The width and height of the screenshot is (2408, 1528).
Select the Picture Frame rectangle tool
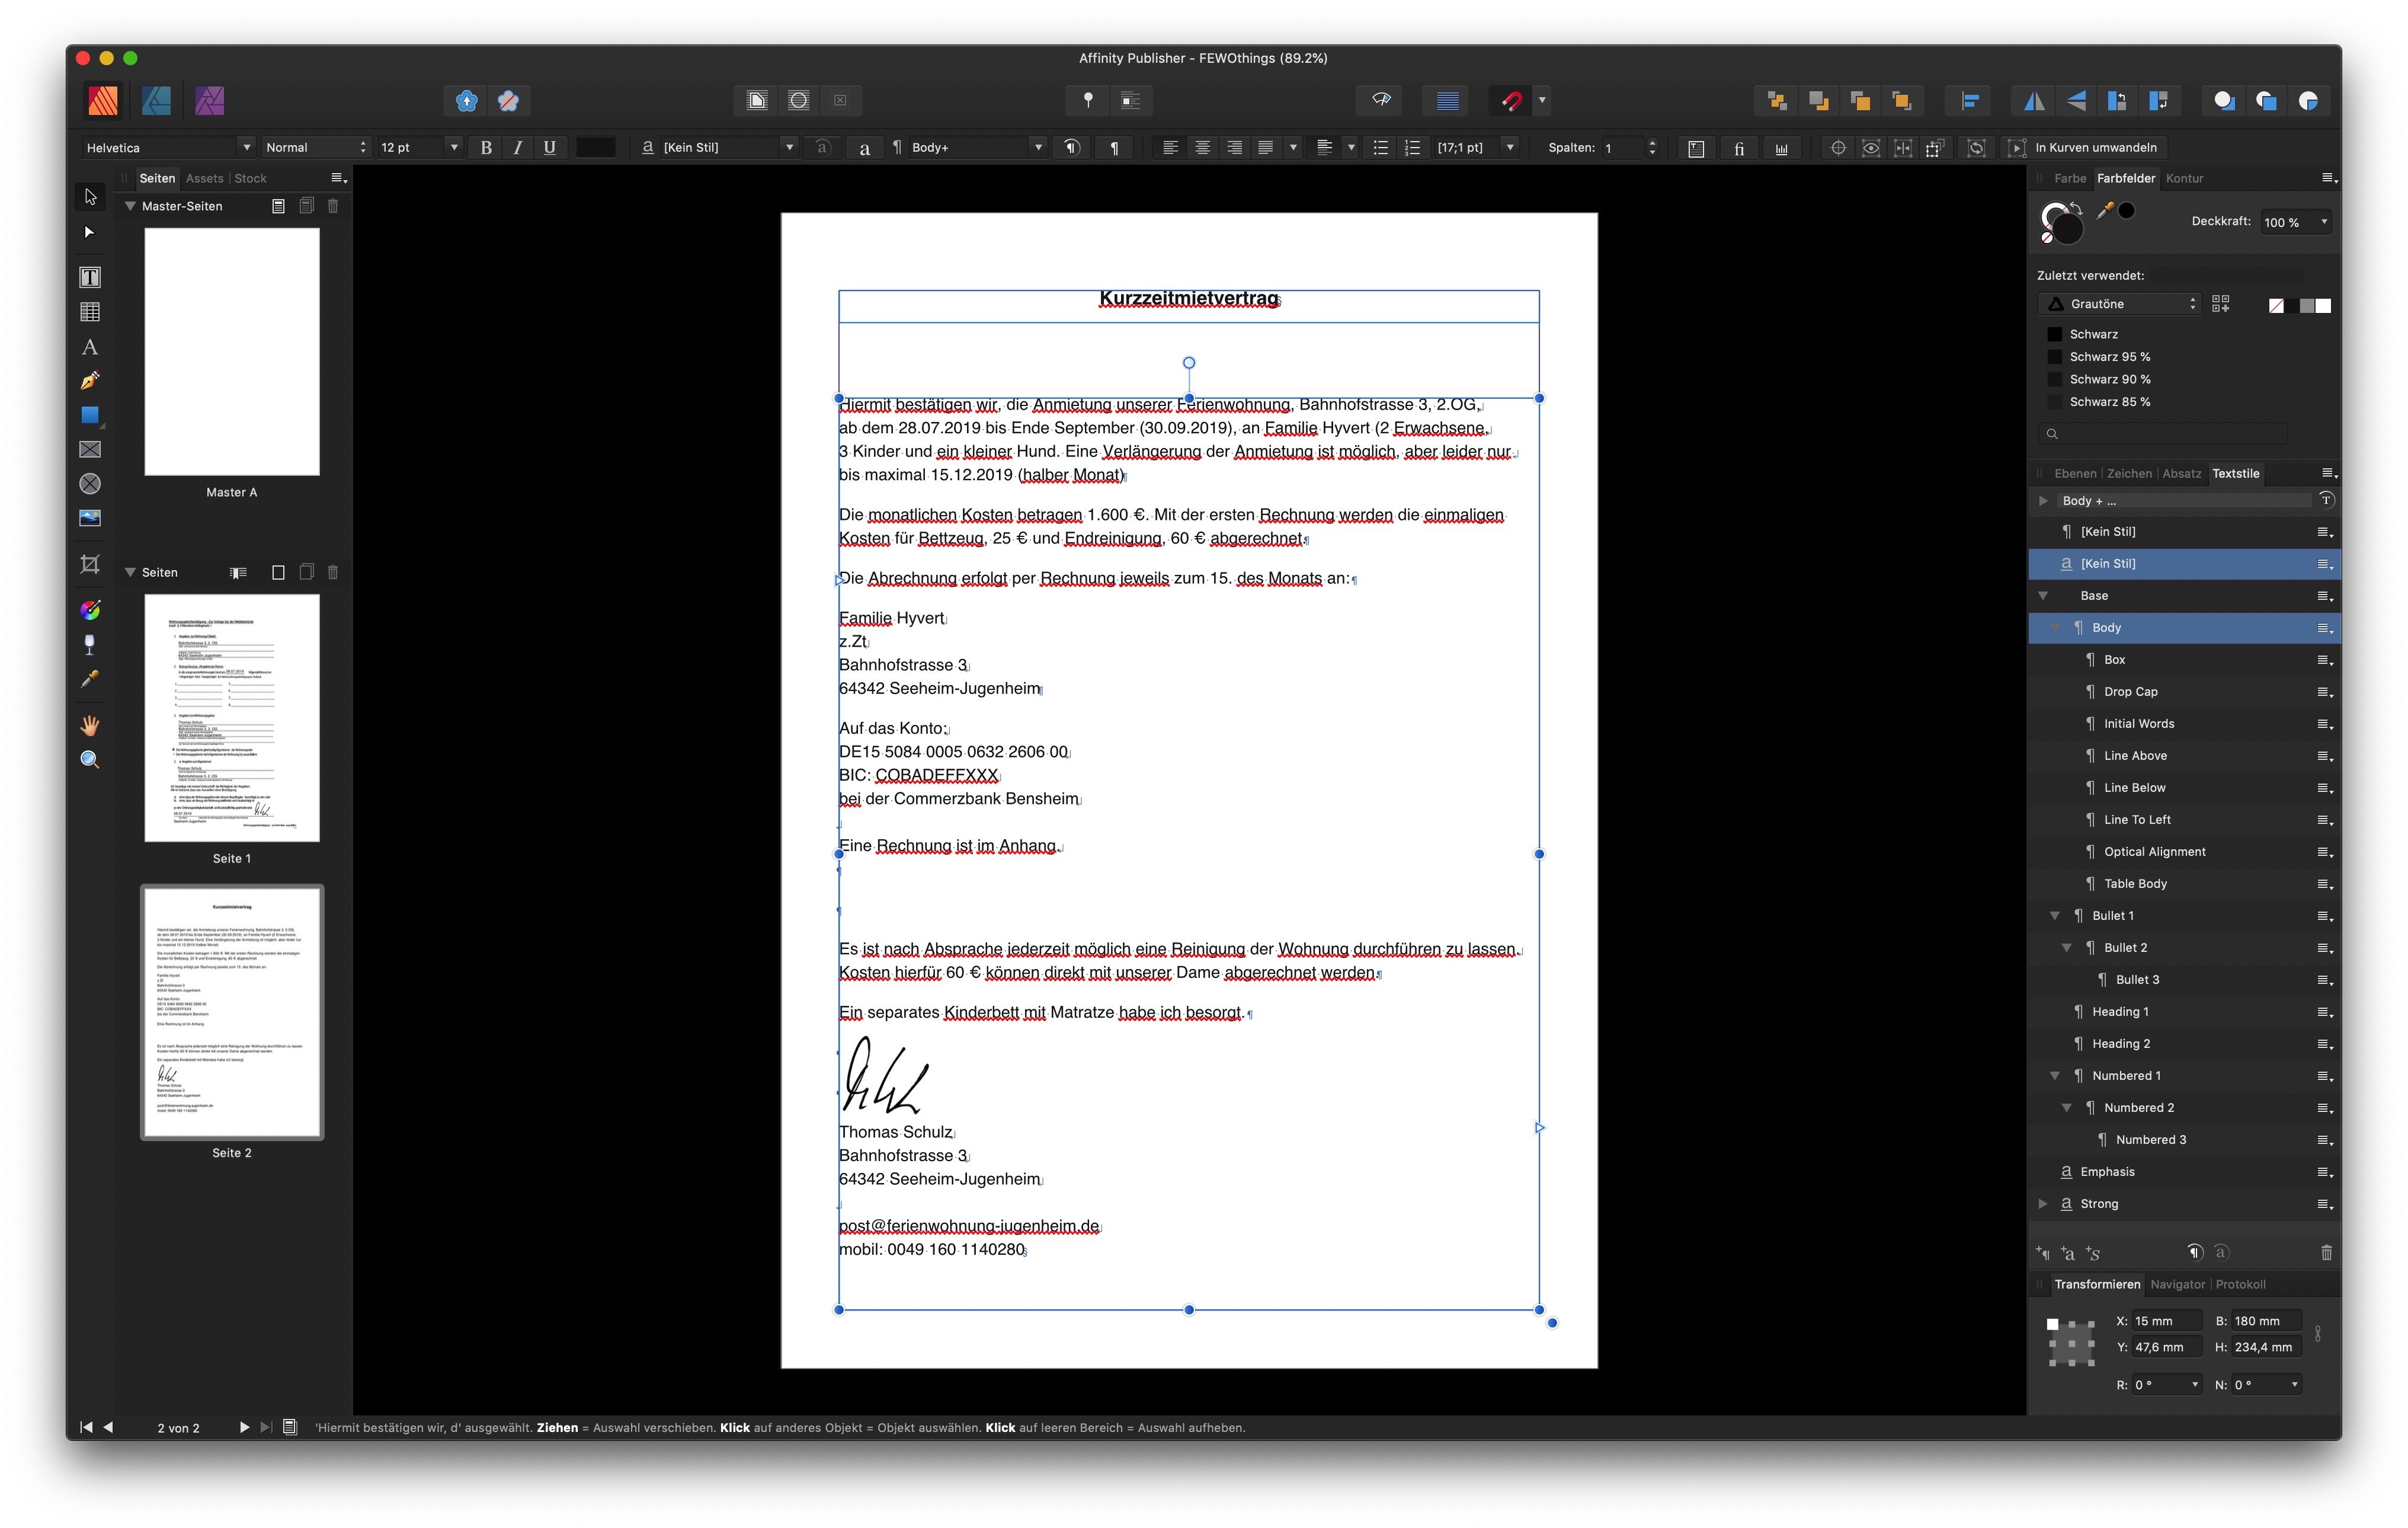[89, 449]
